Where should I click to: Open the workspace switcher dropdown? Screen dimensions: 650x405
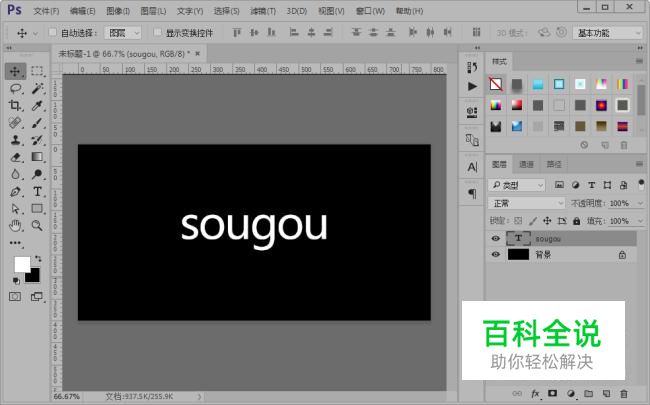click(607, 33)
